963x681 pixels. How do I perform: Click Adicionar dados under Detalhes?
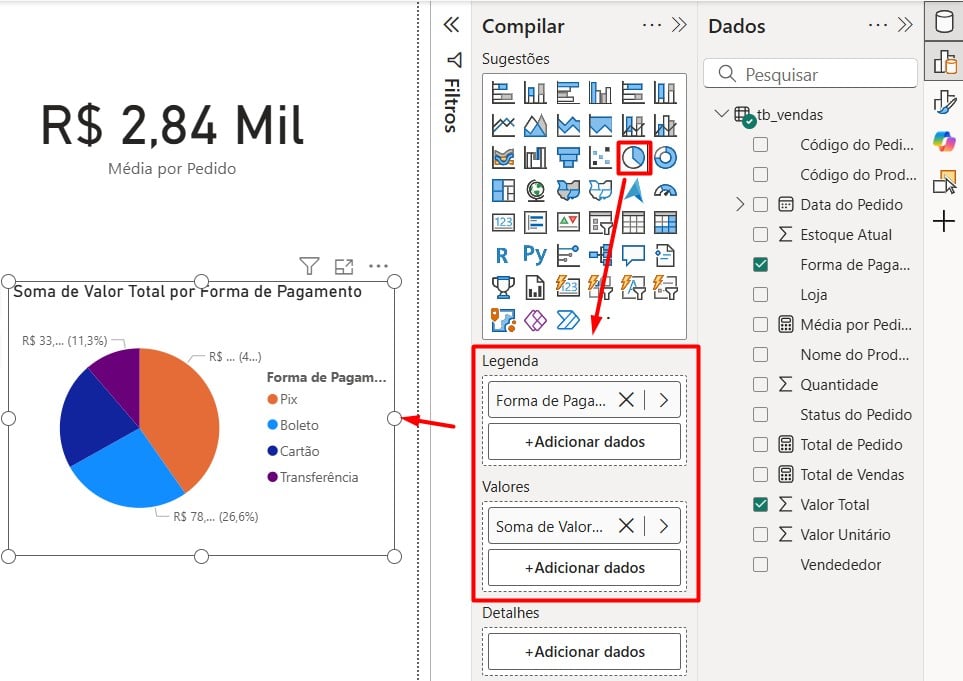(x=583, y=651)
